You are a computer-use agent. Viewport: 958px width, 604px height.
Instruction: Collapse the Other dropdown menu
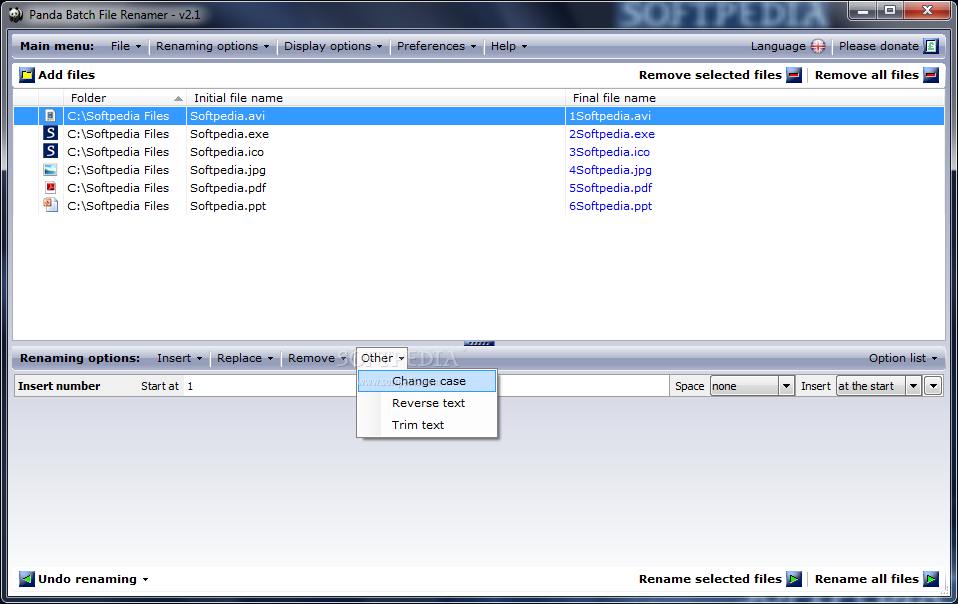tap(382, 358)
